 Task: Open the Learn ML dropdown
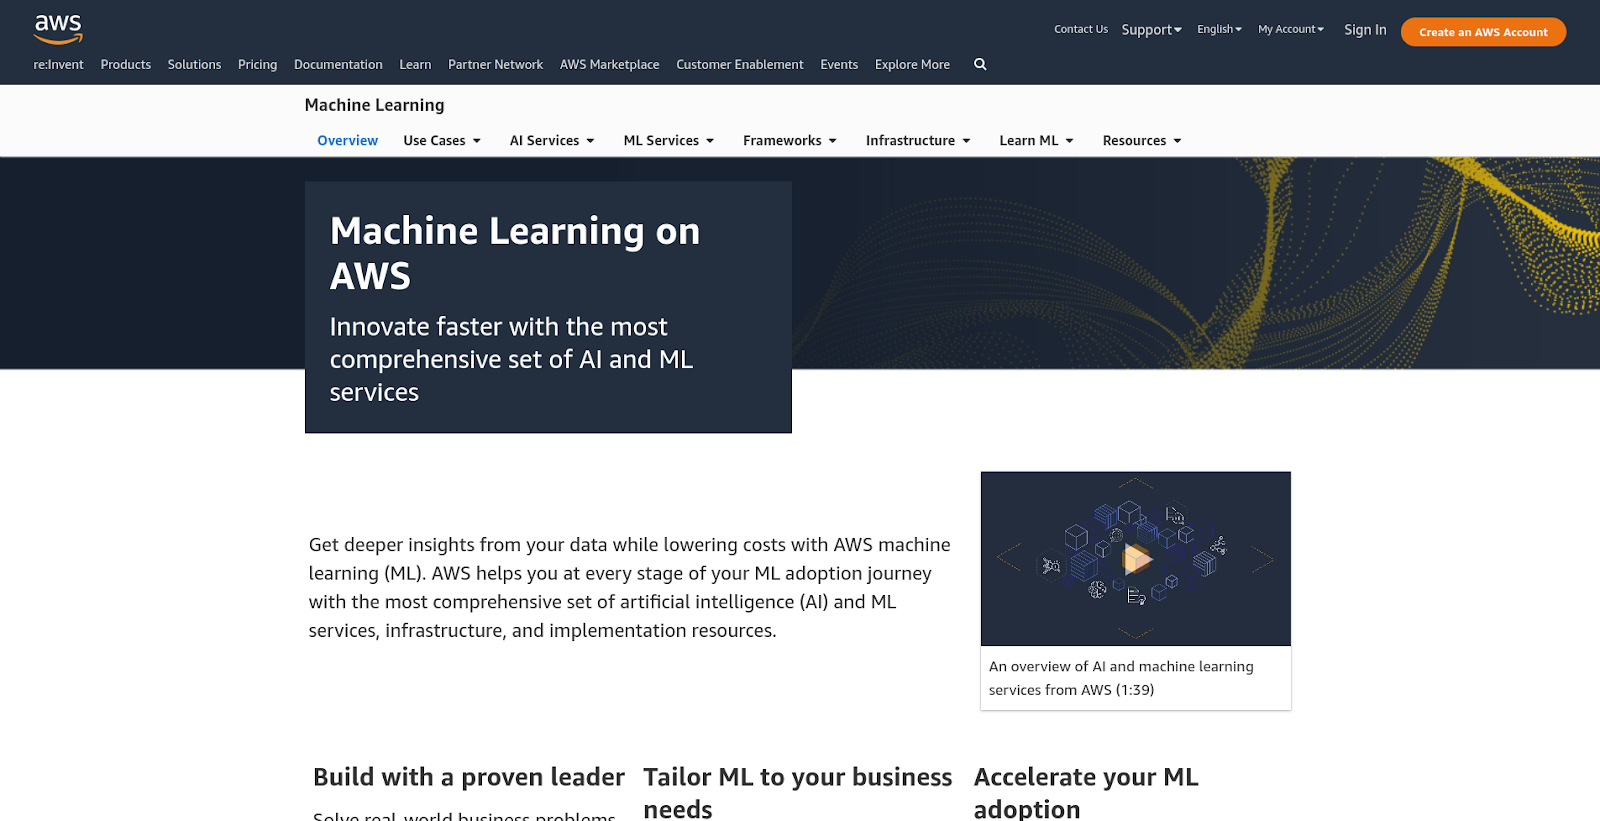click(x=1035, y=141)
